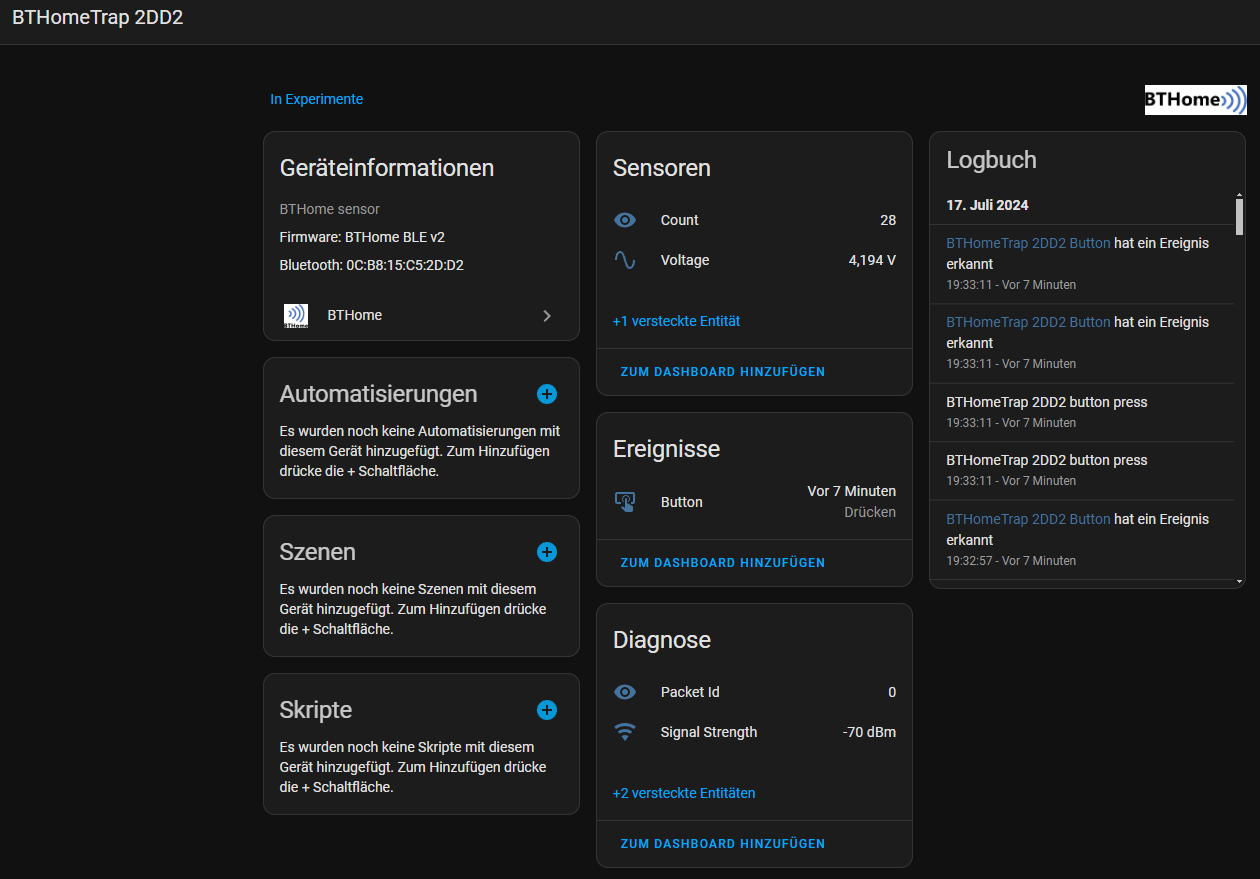Viewport: 1260px width, 879px height.
Task: Open the Count sensor entity row
Action: point(755,220)
